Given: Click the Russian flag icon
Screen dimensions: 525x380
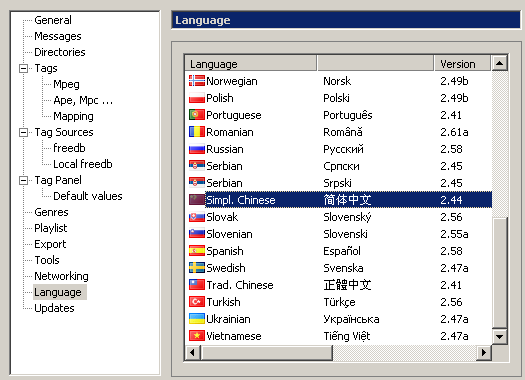Looking at the screenshot, I should point(197,149).
